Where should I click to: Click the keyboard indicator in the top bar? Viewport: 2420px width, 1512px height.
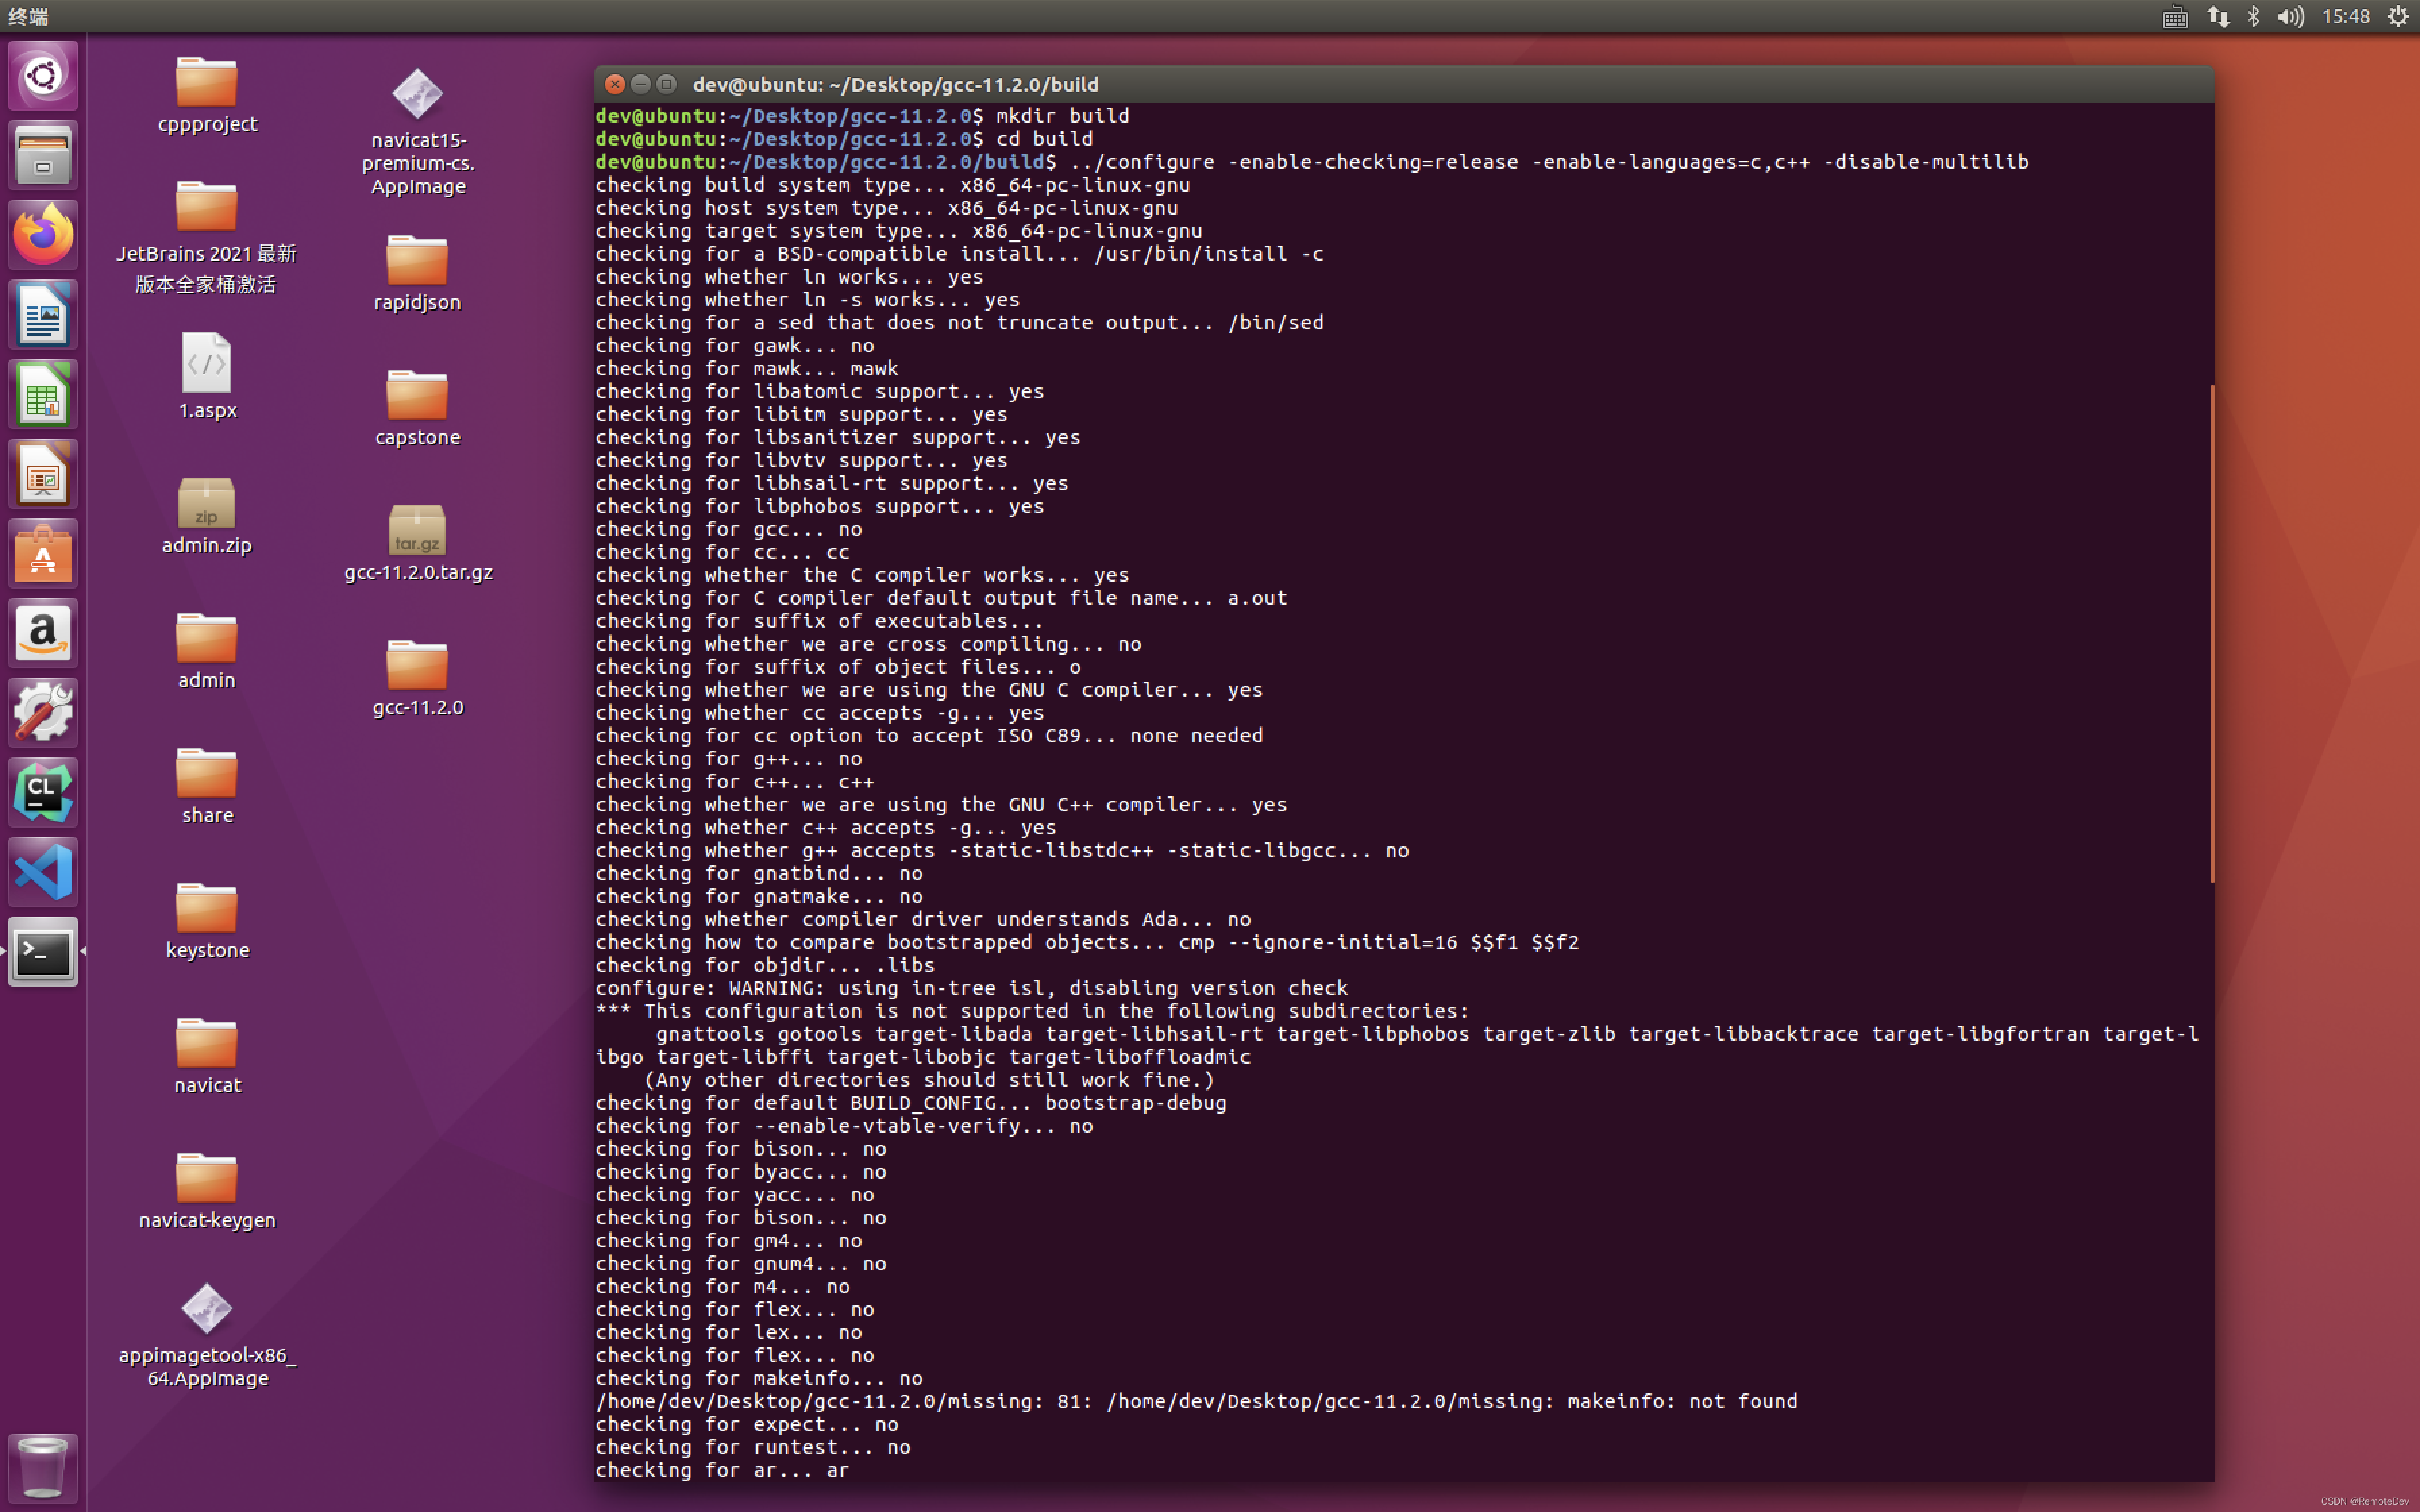[x=2175, y=16]
